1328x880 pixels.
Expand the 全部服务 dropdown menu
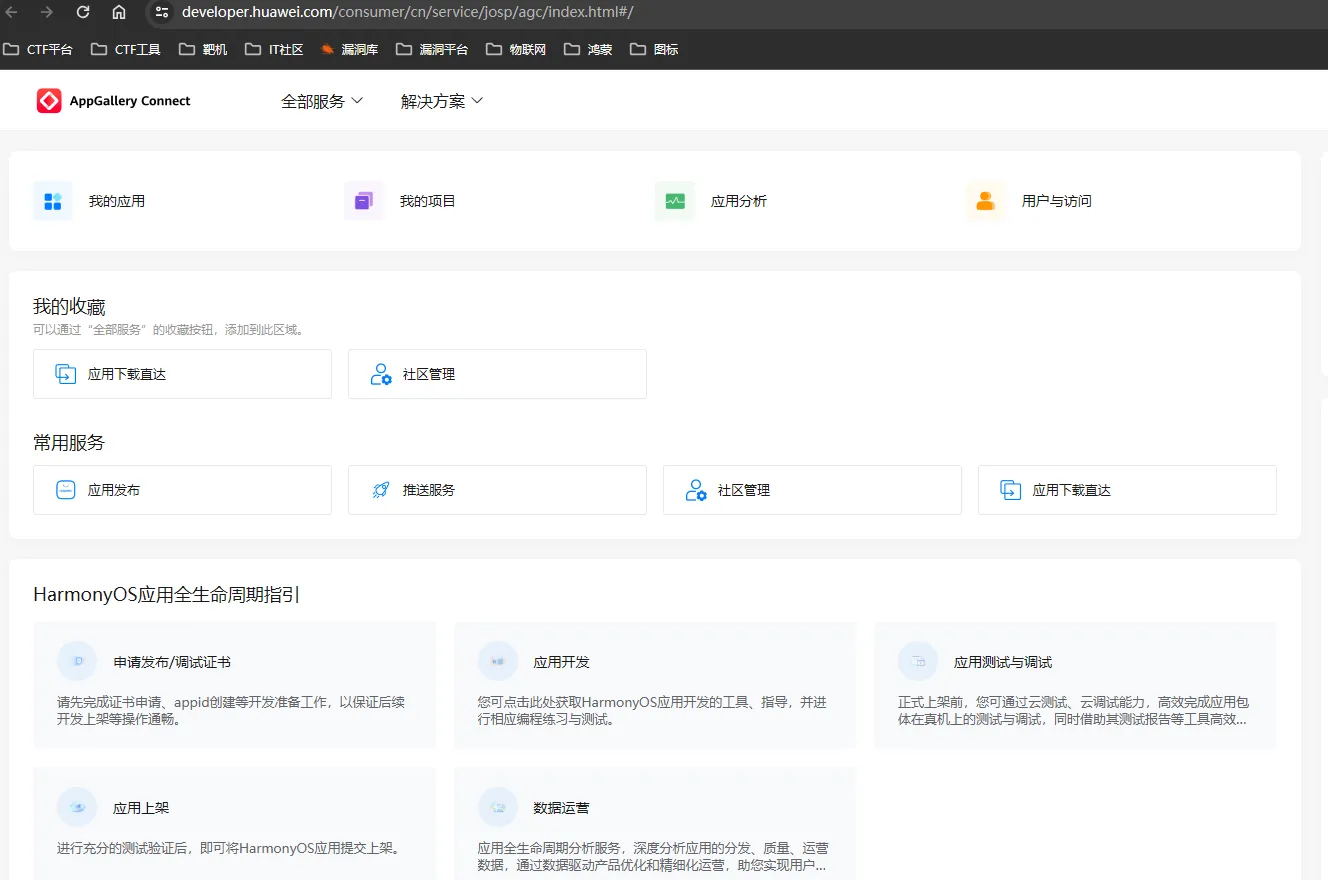click(x=322, y=101)
